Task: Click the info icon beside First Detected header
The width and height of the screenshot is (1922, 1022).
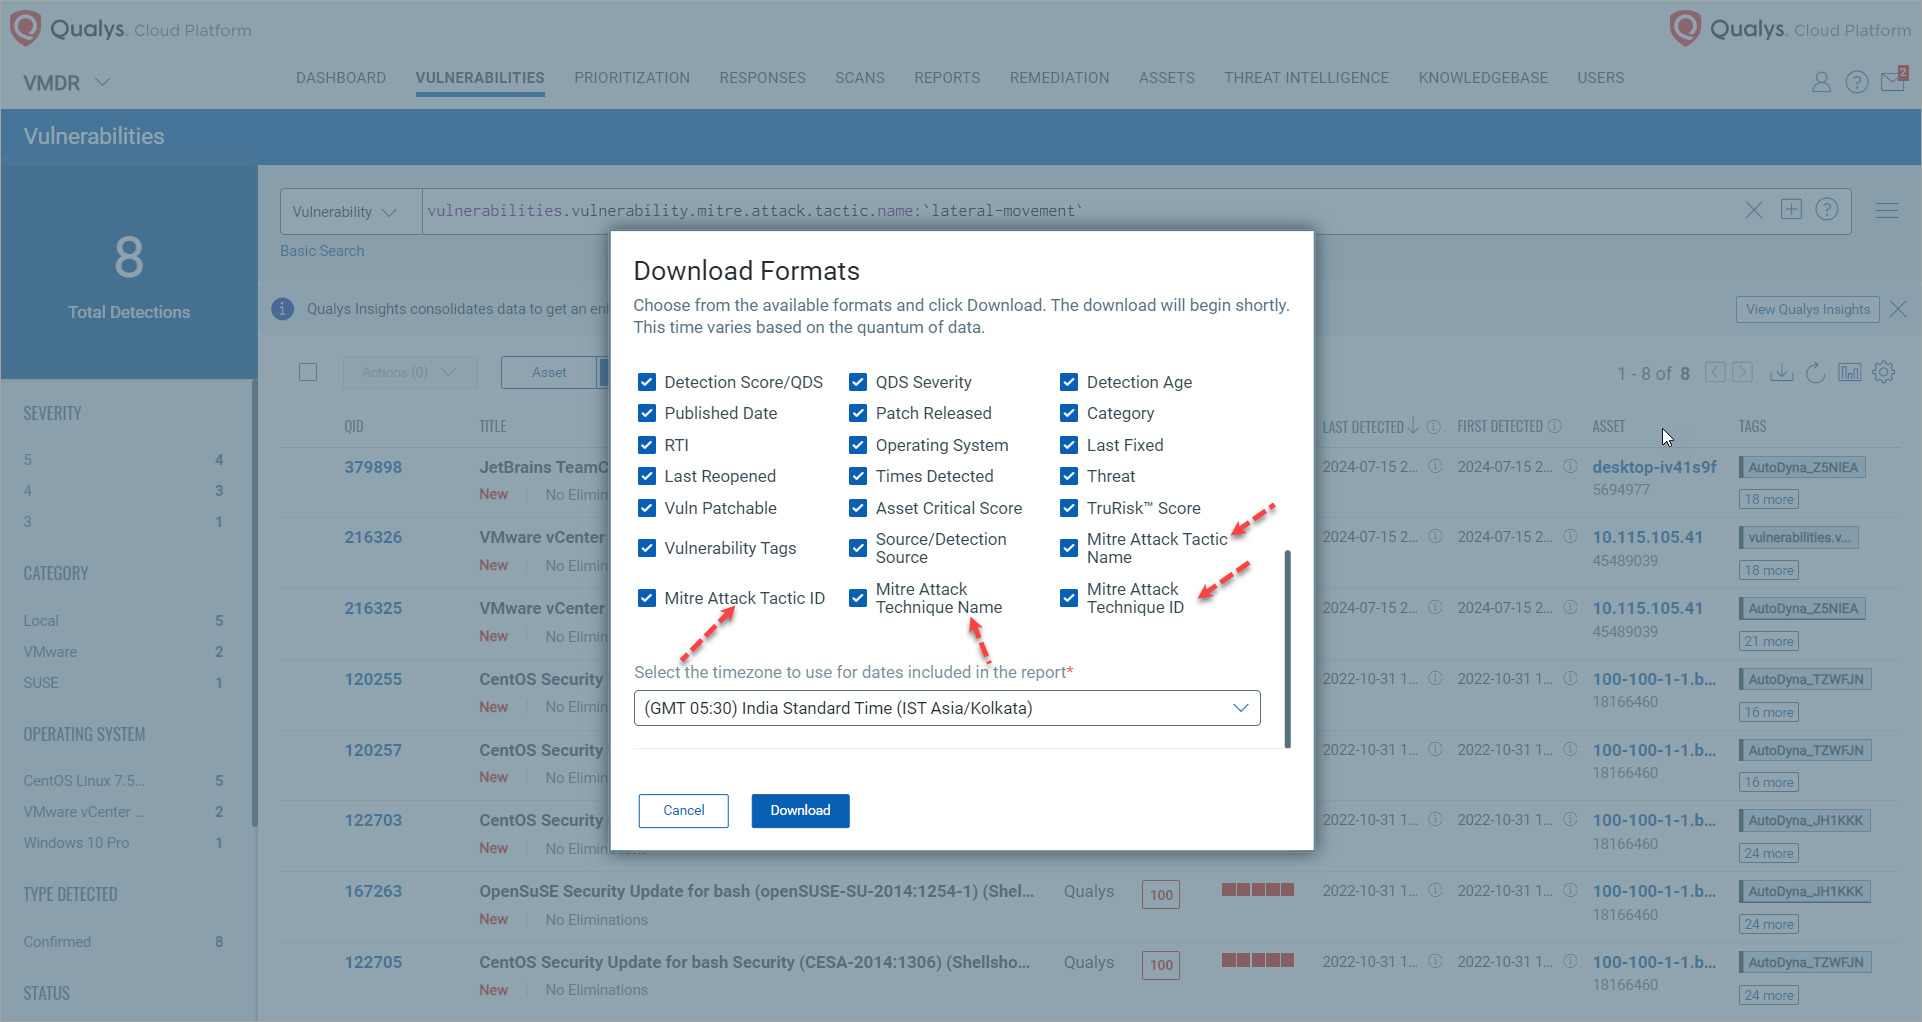Action: point(1555,427)
